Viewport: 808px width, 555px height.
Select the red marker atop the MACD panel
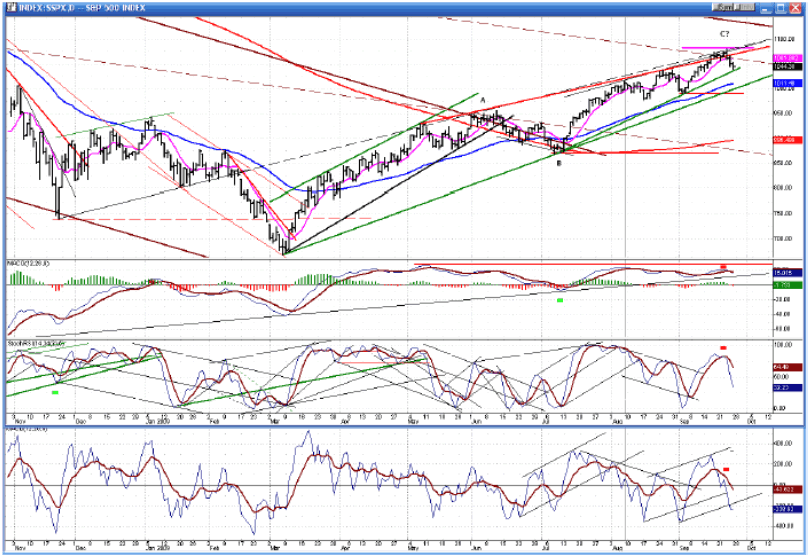pos(723,267)
